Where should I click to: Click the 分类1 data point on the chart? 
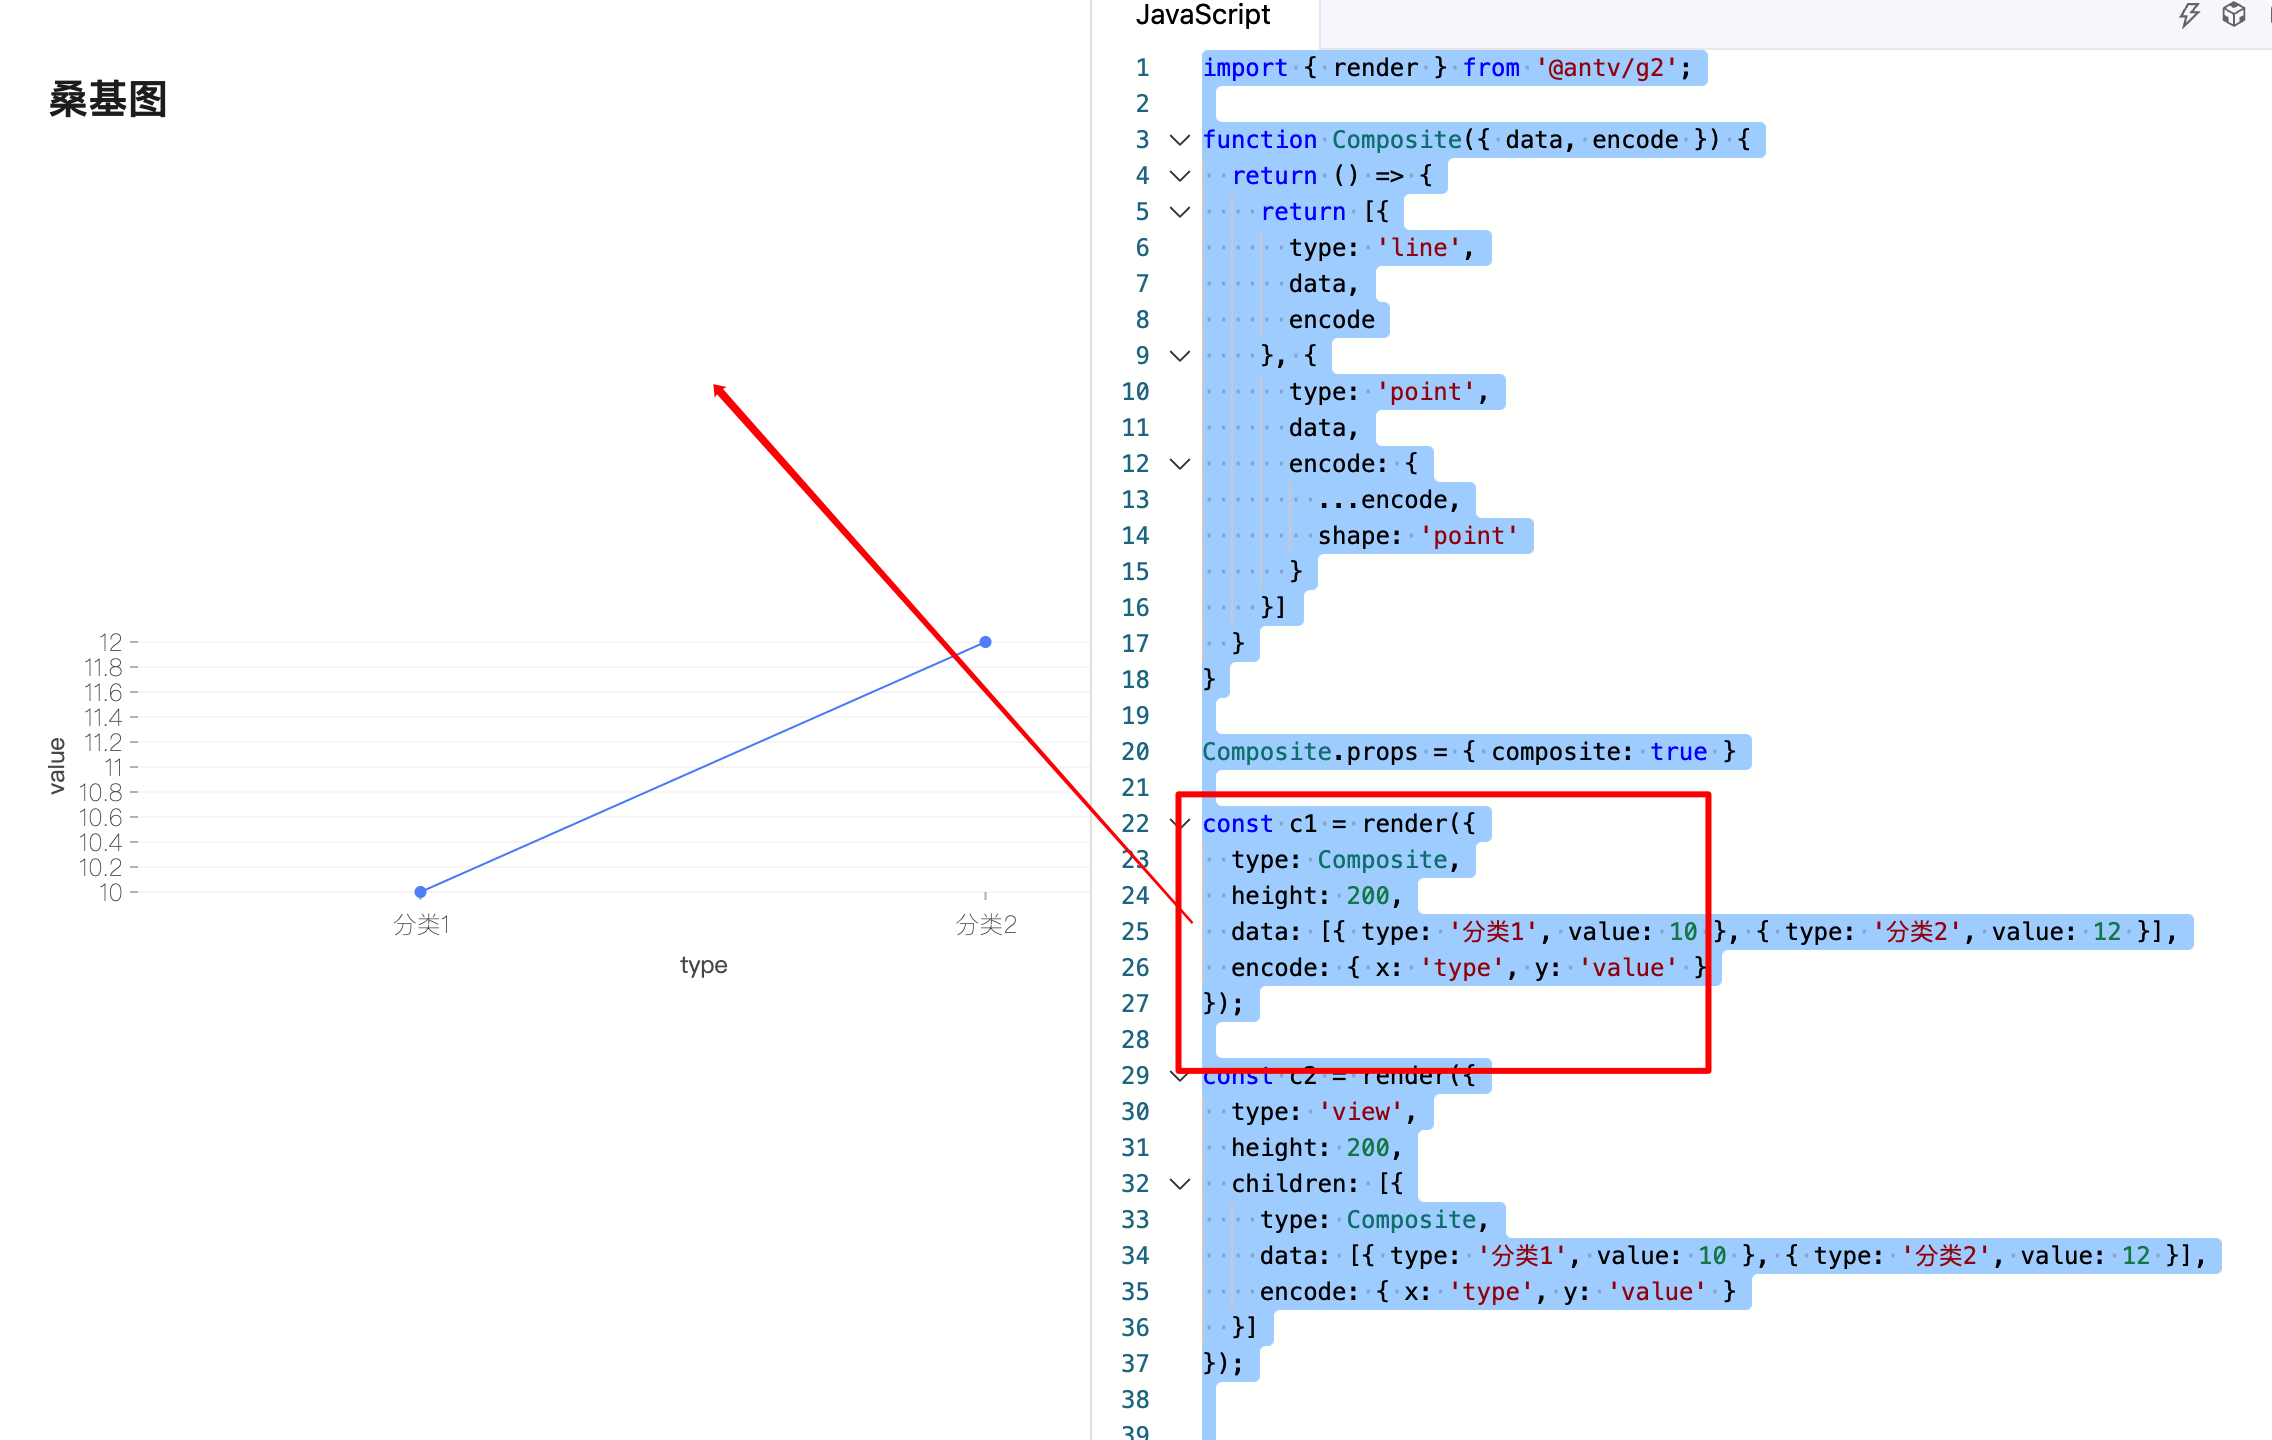(421, 892)
